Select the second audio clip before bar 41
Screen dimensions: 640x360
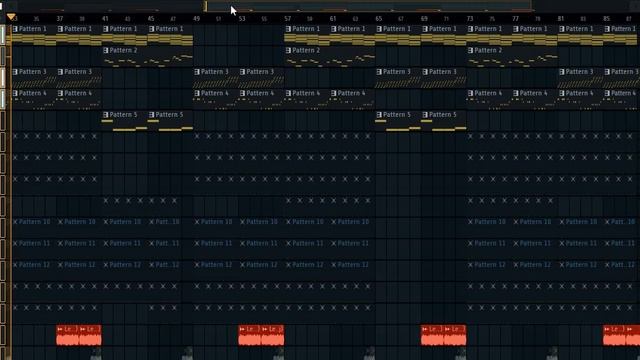(90, 335)
